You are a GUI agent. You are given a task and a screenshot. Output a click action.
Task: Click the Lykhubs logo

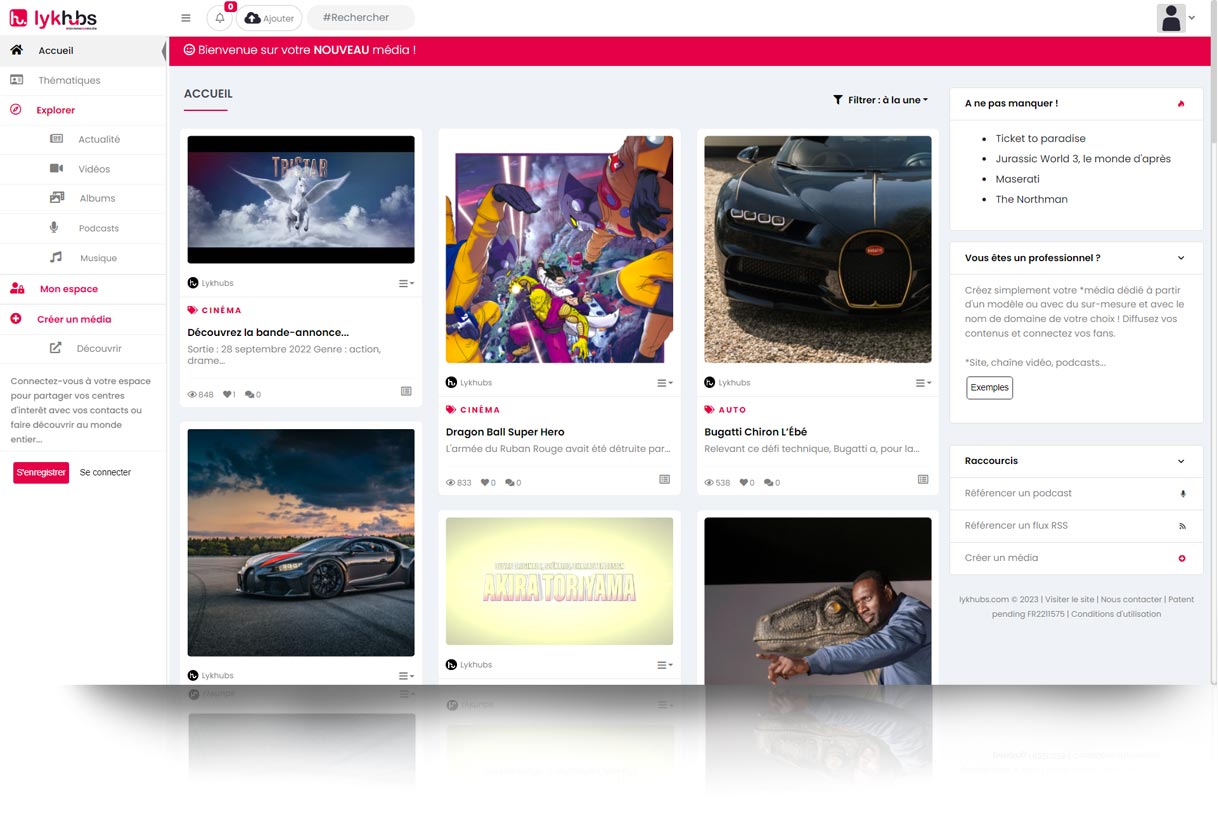click(52, 18)
